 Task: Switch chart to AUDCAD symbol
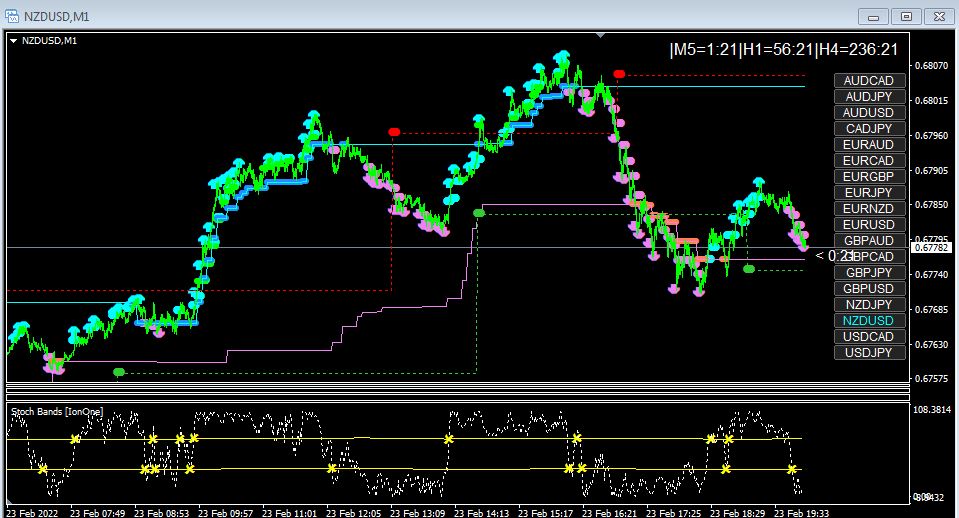coord(869,81)
